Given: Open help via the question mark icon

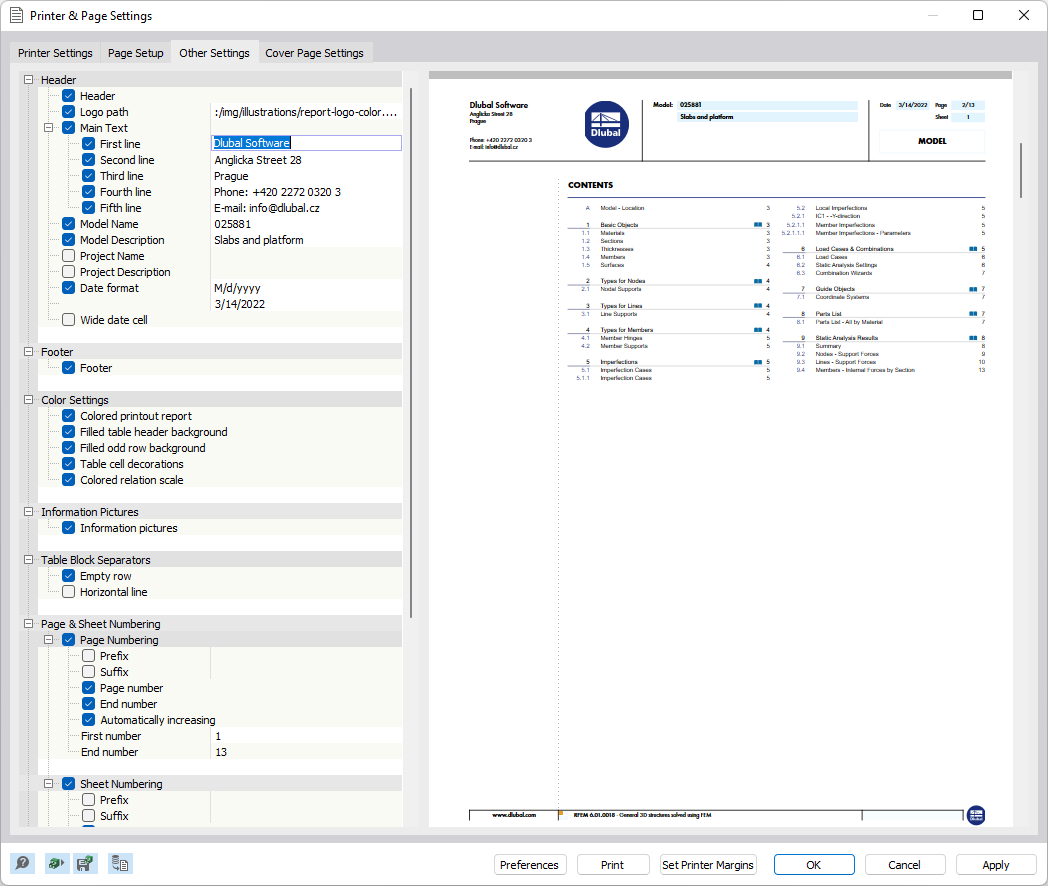Looking at the screenshot, I should (x=22, y=863).
